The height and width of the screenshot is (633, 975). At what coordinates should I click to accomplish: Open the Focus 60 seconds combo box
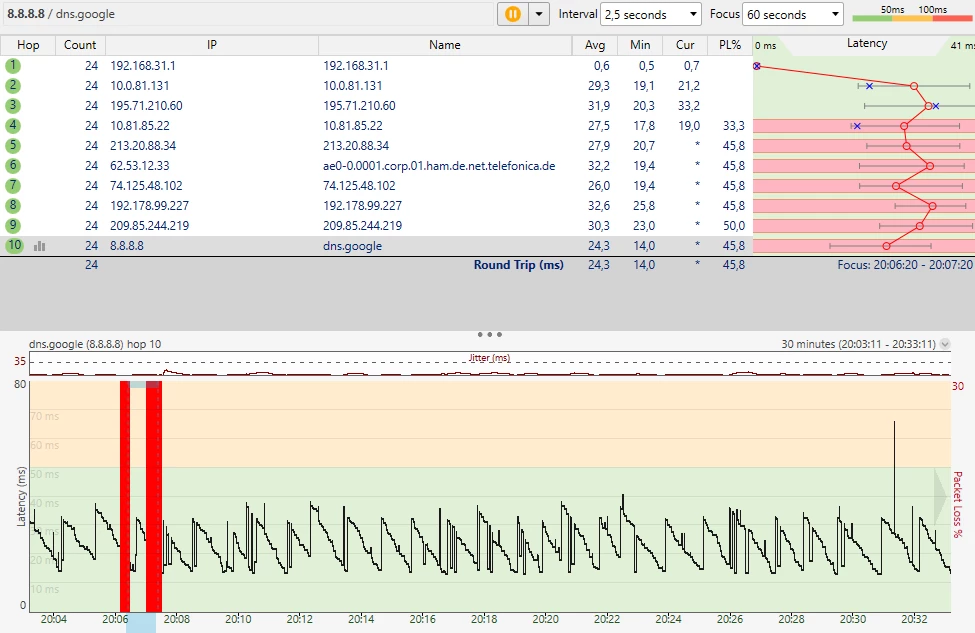pos(794,15)
